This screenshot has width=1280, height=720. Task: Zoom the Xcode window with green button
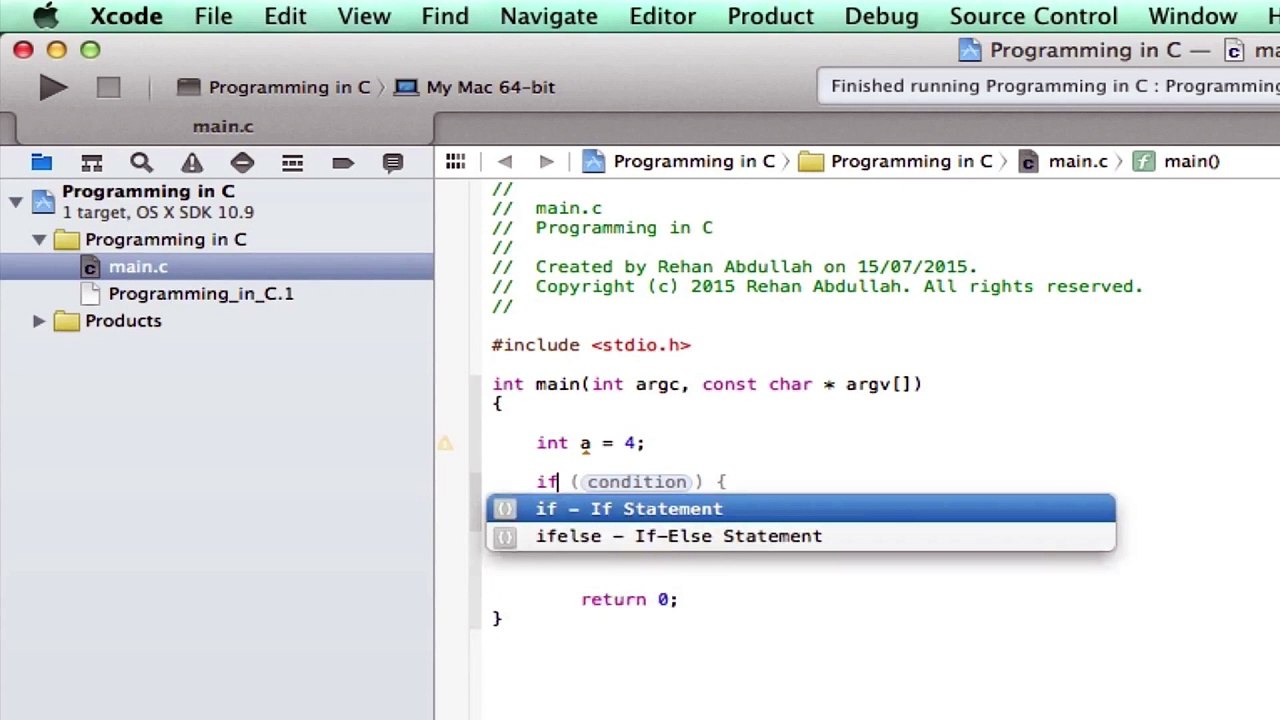coord(90,50)
